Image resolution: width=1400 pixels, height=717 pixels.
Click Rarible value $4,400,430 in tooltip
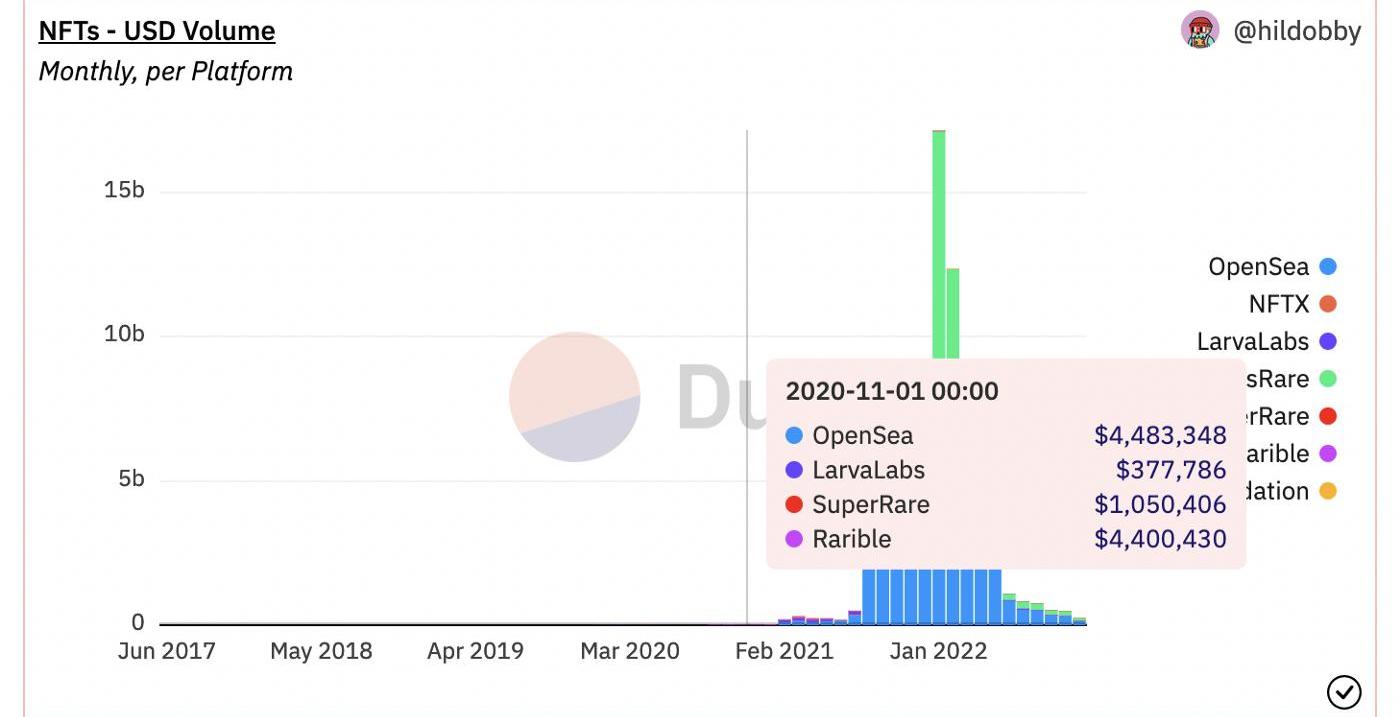coord(1160,539)
